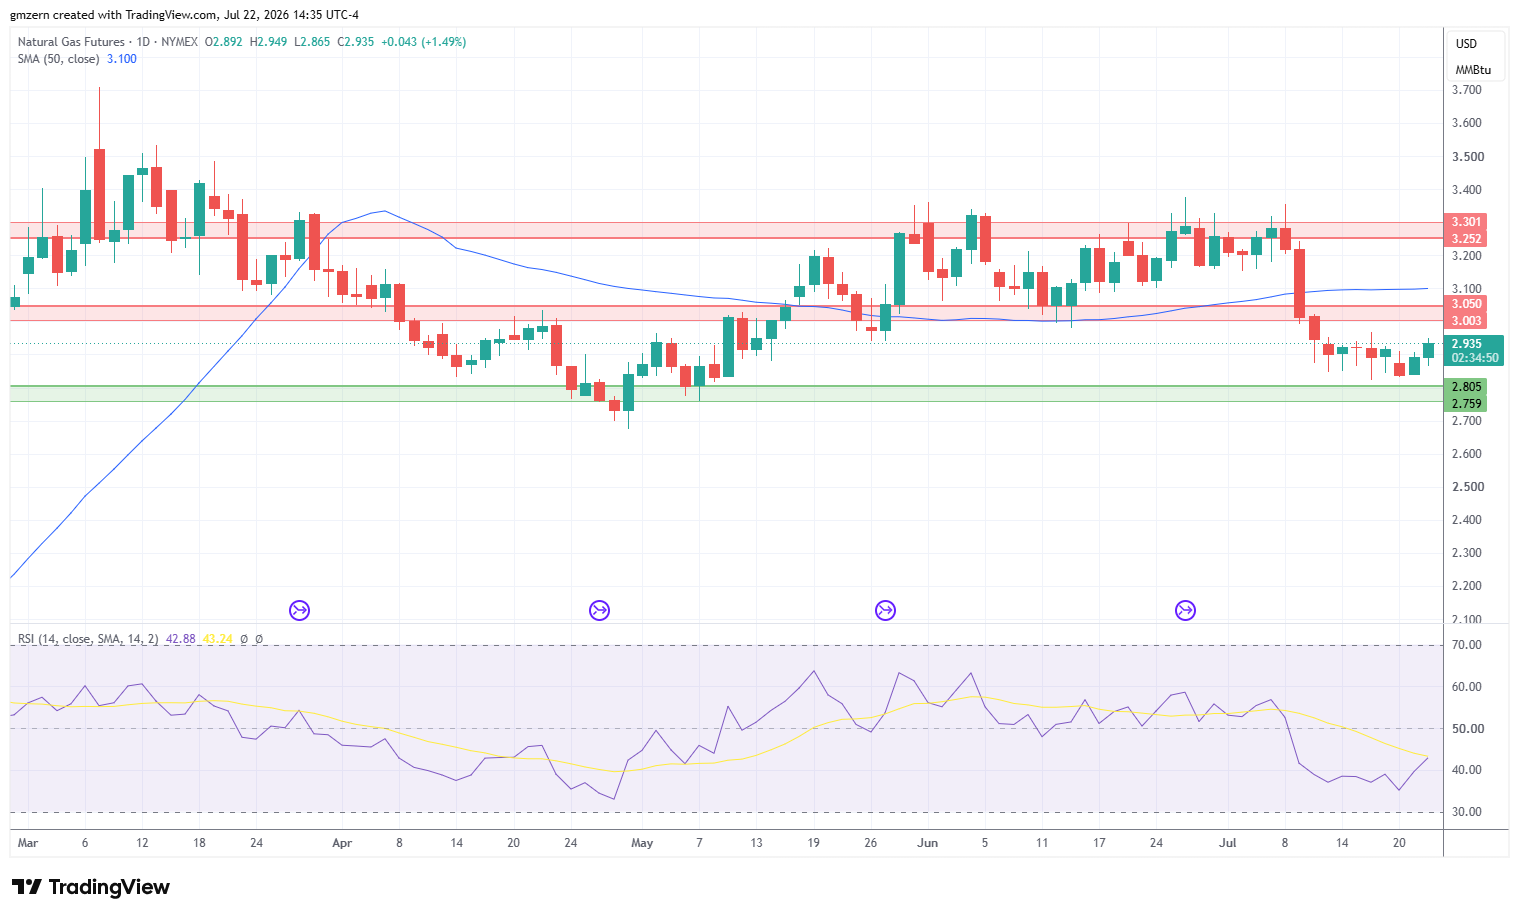Select the Natural Gas Futures symbol title

[71, 42]
